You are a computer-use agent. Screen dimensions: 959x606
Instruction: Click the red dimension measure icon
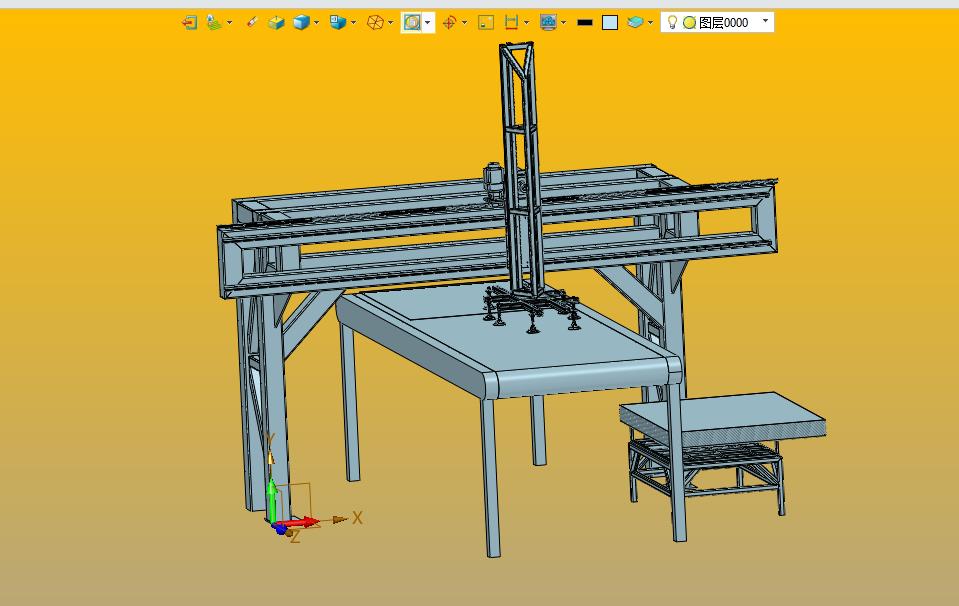(x=511, y=23)
